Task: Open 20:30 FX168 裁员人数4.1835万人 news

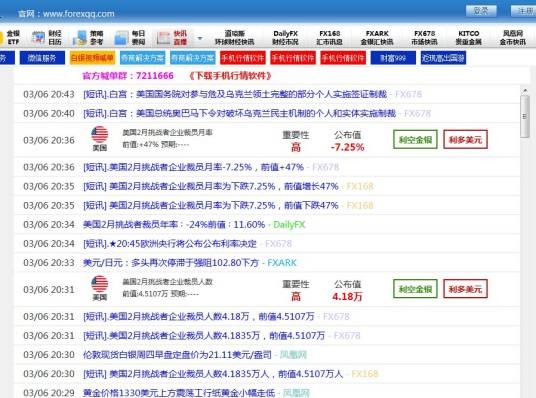Action: [x=213, y=374]
